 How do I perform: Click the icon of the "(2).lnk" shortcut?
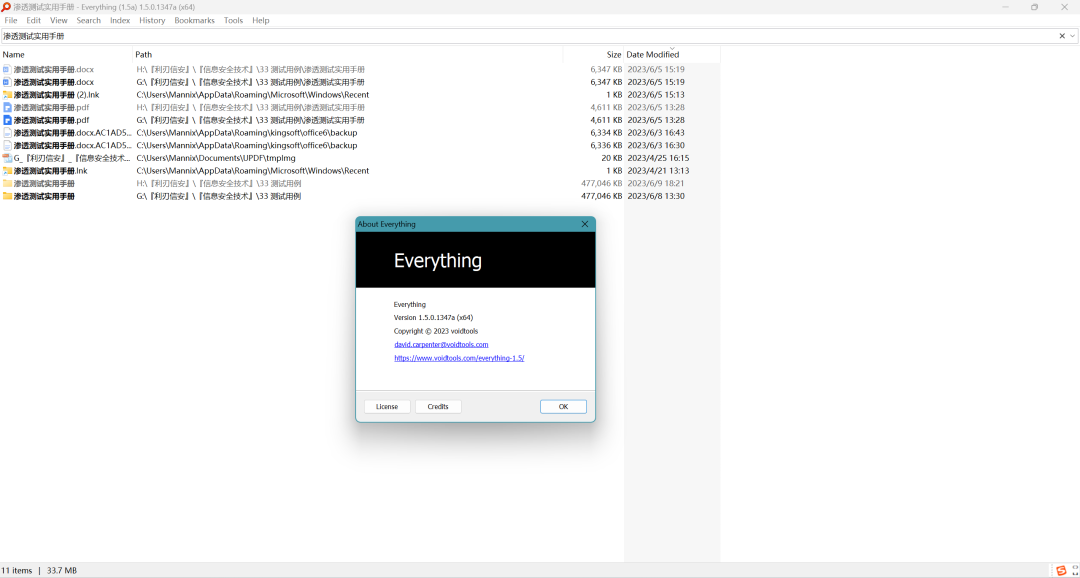[7, 94]
